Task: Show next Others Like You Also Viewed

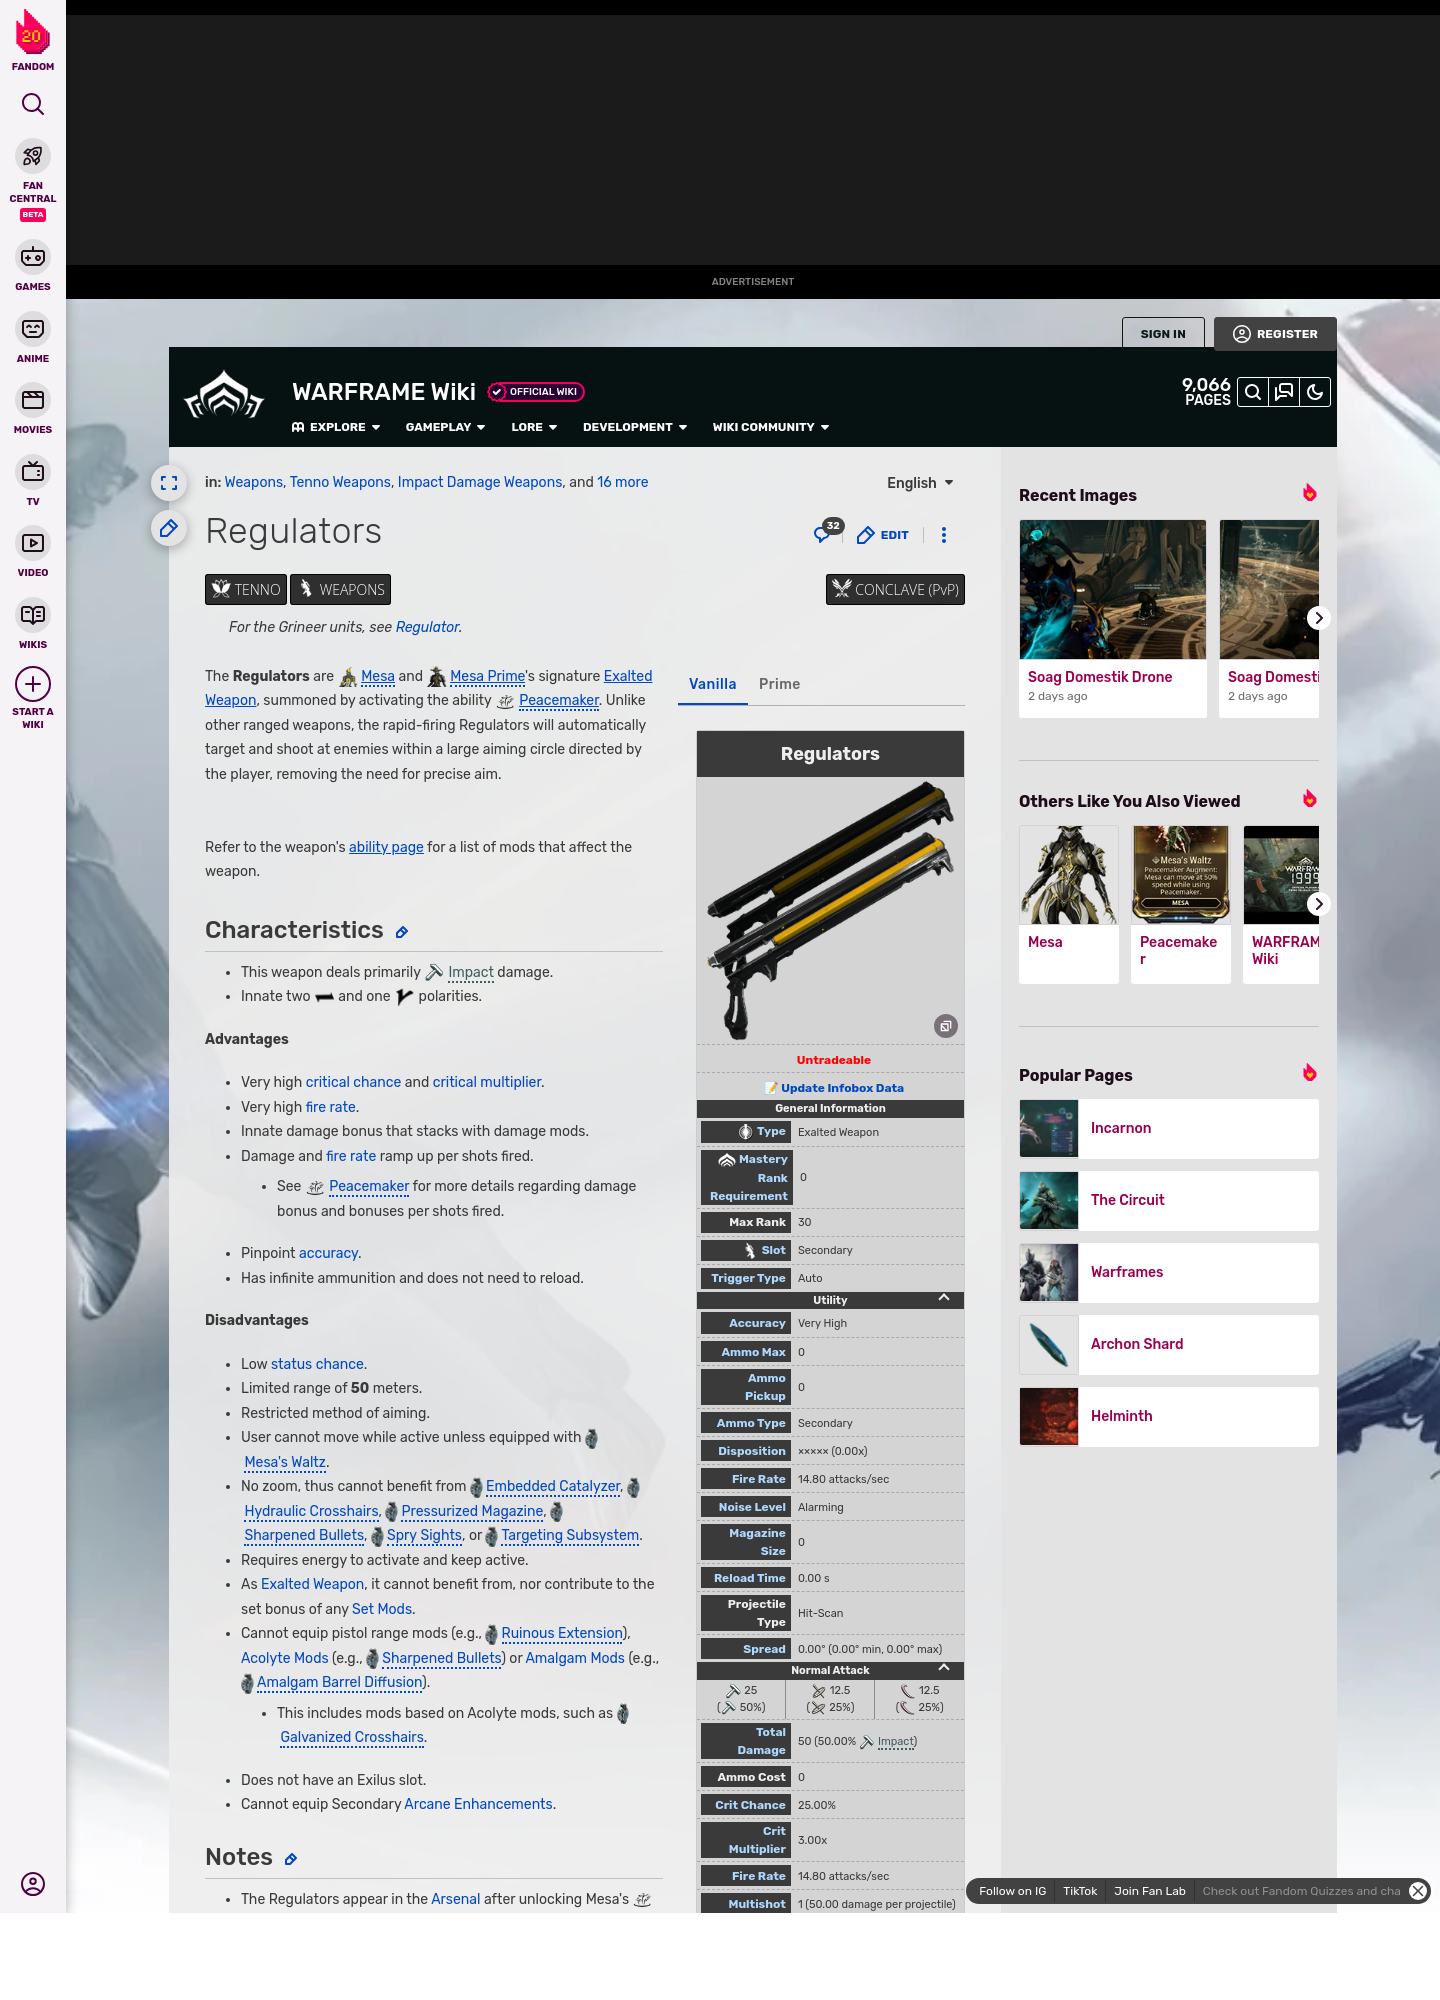Action: click(1318, 904)
